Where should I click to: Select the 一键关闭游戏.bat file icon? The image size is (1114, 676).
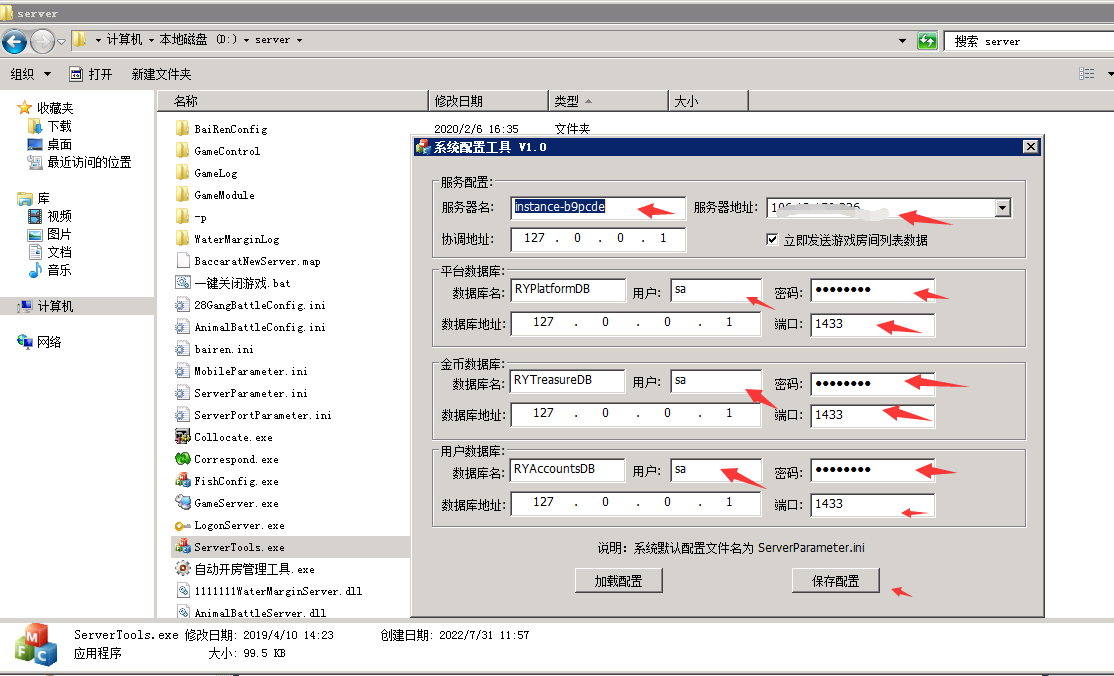click(x=183, y=283)
